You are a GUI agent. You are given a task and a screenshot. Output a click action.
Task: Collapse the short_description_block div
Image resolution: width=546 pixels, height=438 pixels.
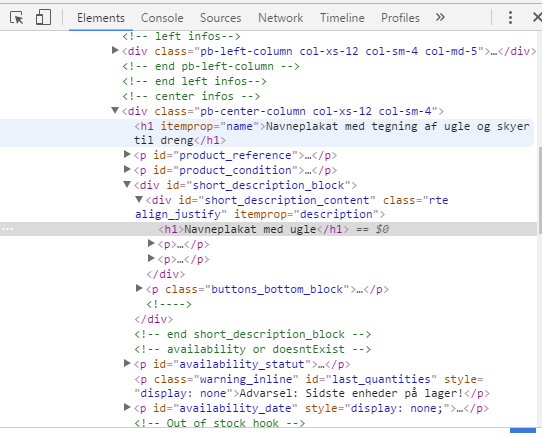coord(127,184)
